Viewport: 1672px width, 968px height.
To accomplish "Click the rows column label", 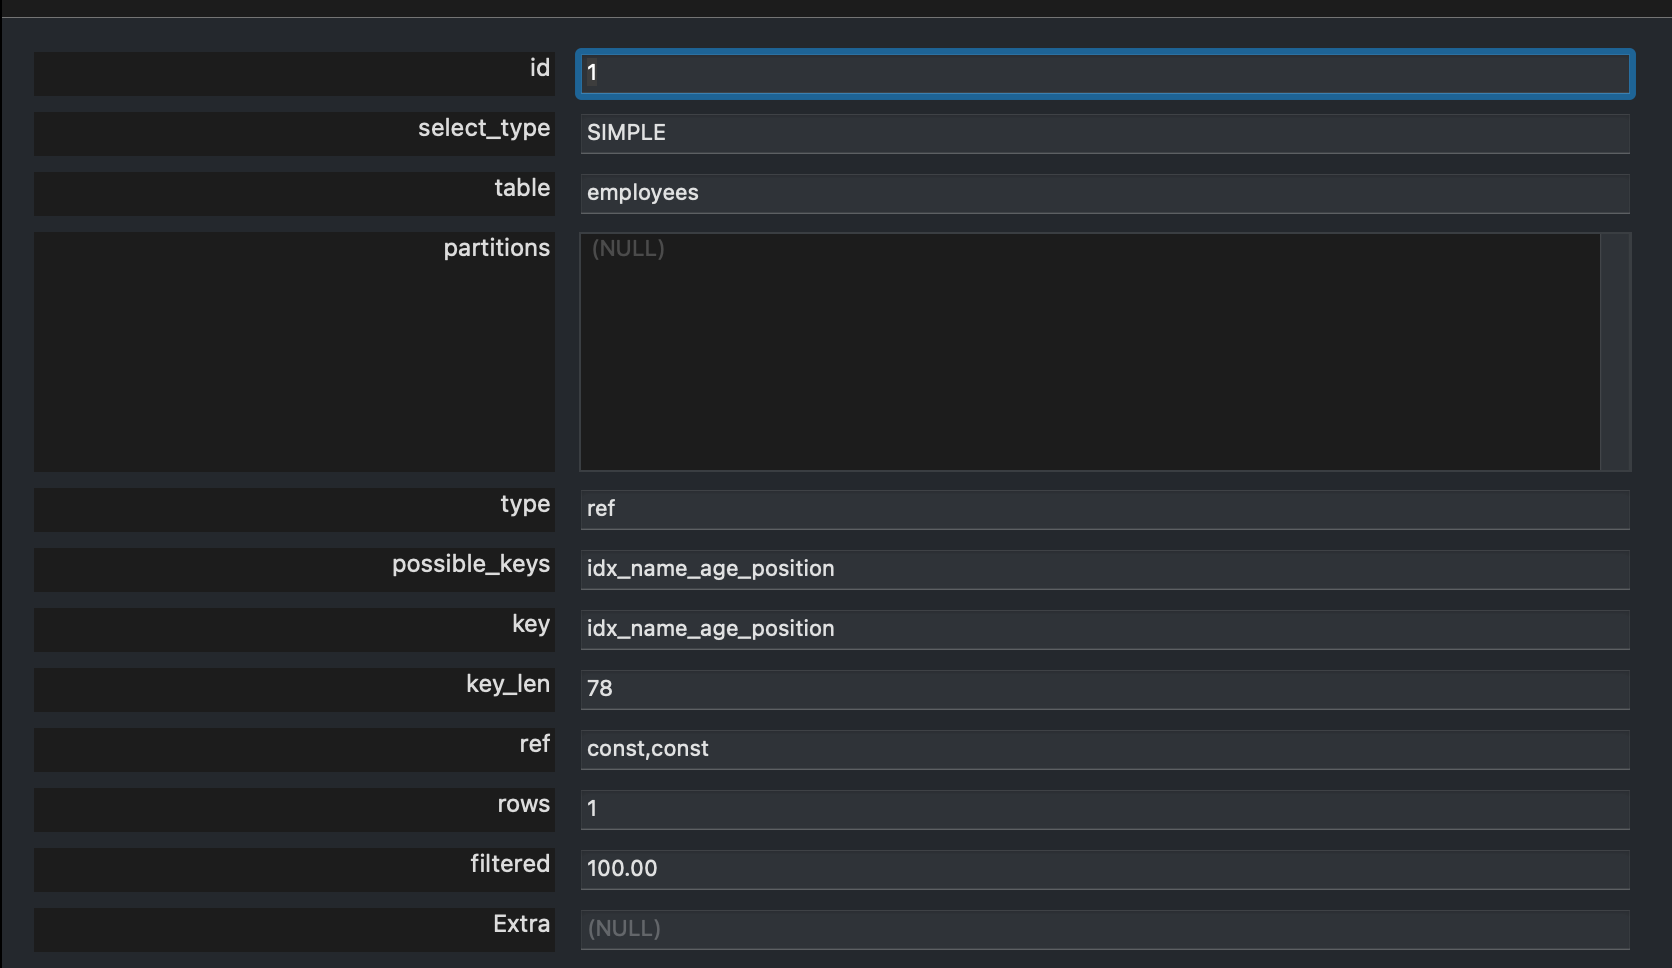I will click(x=523, y=805).
